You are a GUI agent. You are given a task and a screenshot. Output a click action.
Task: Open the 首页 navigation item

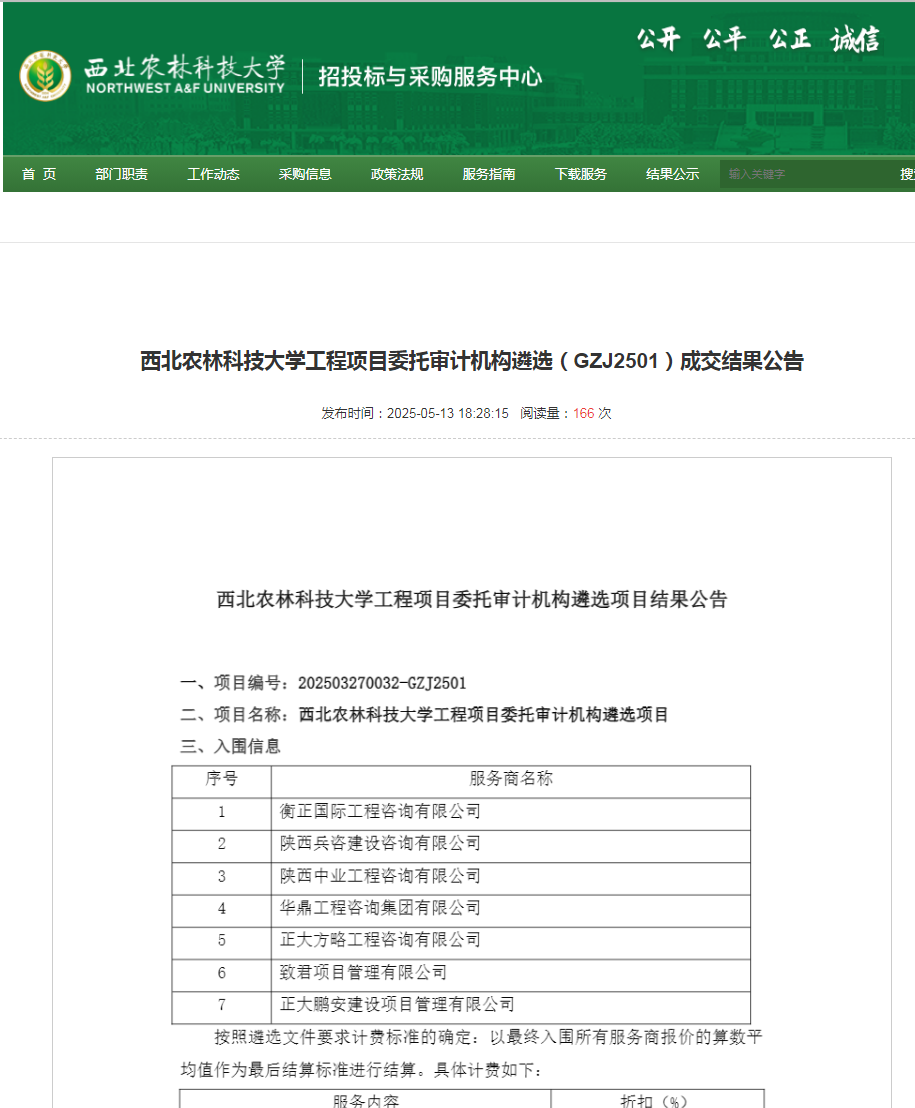tap(39, 174)
